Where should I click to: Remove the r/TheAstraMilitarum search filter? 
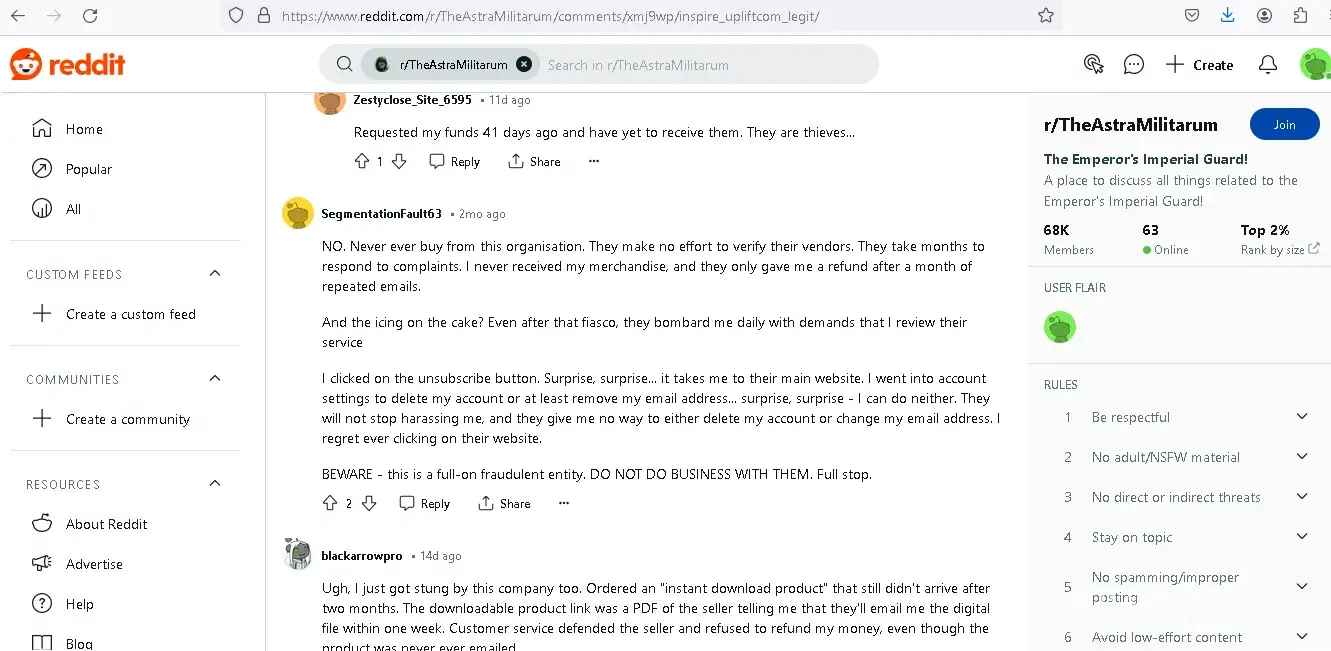524,65
